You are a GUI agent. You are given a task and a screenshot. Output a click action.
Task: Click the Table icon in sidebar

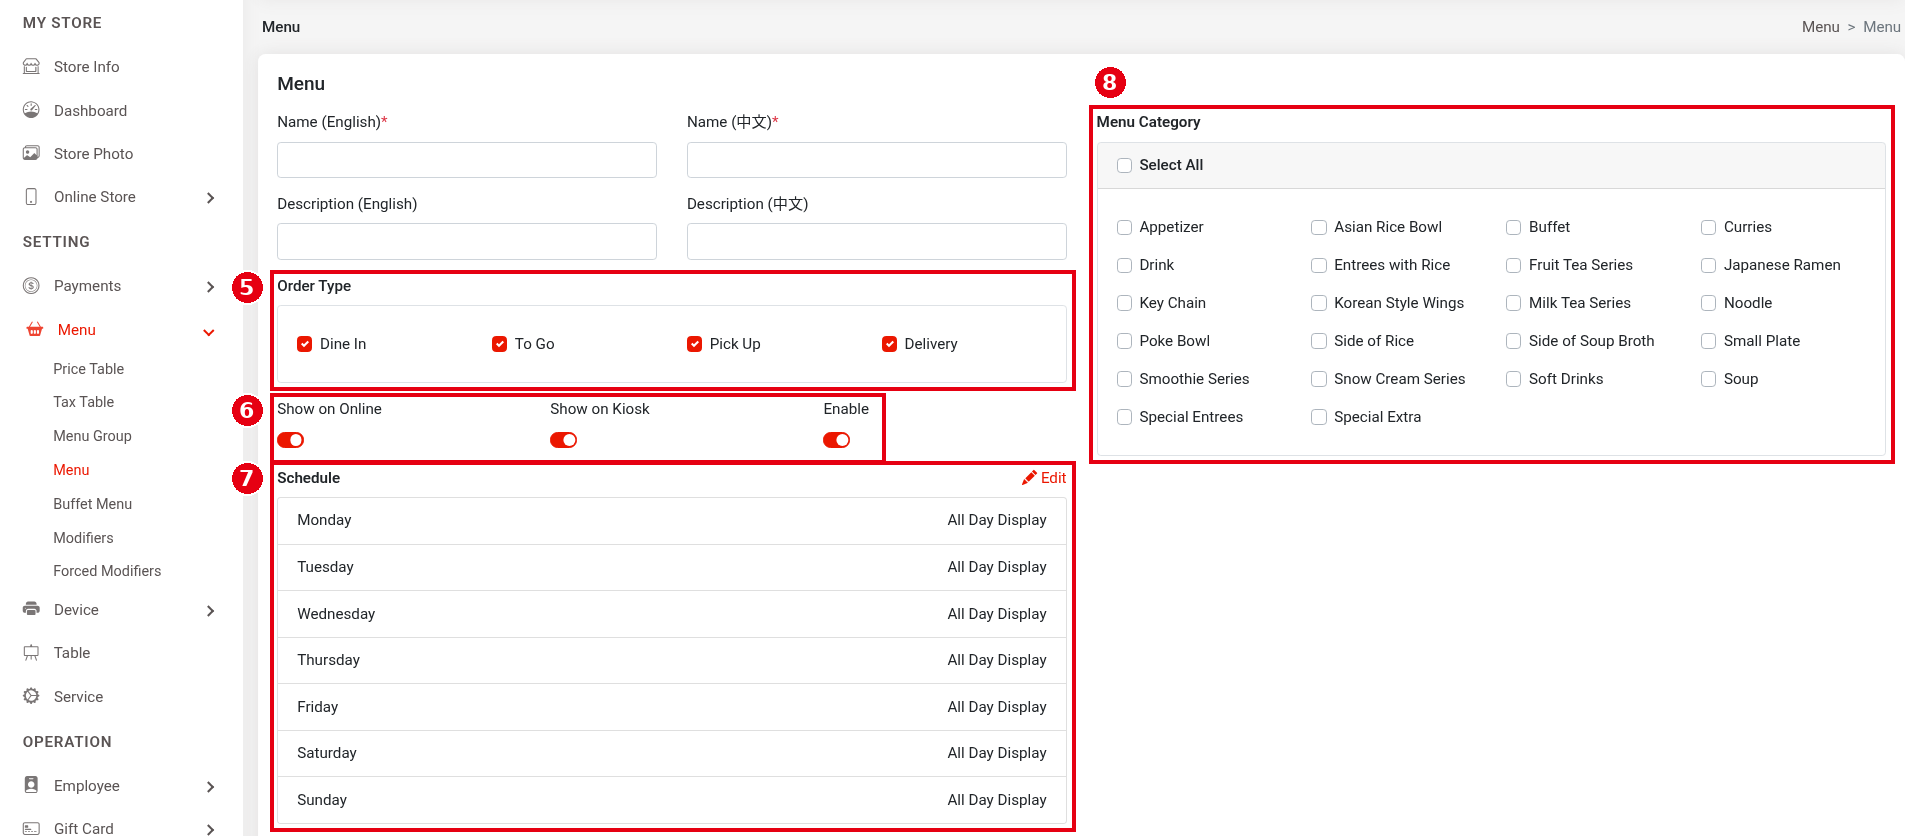(x=32, y=653)
